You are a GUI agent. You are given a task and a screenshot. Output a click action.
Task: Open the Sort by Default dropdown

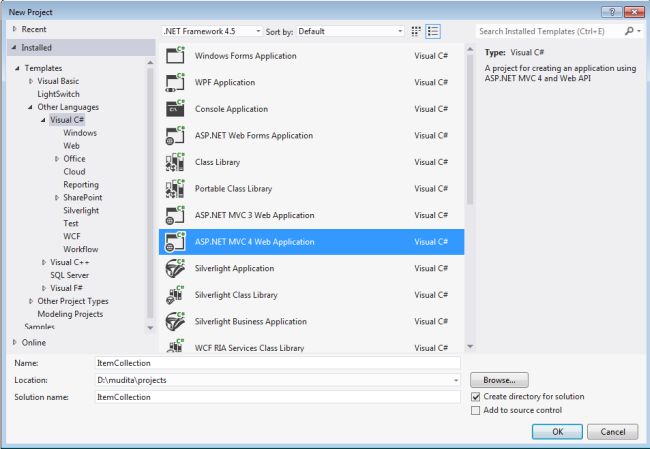[x=350, y=32]
